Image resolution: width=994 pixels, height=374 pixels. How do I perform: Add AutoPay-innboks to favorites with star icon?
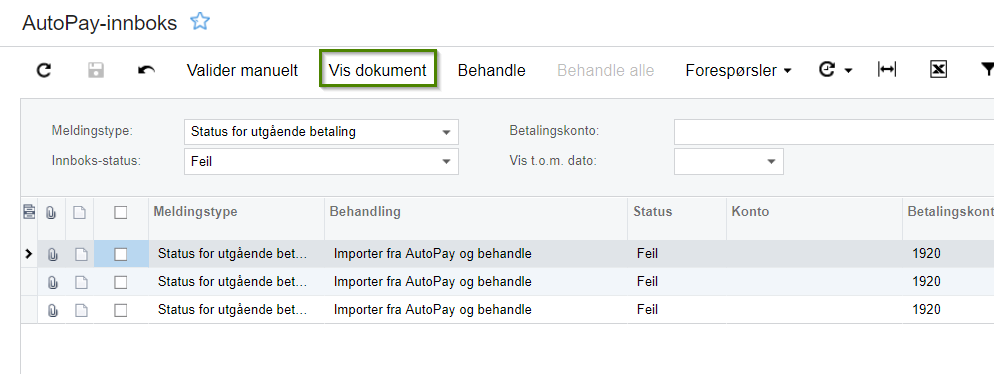point(200,22)
